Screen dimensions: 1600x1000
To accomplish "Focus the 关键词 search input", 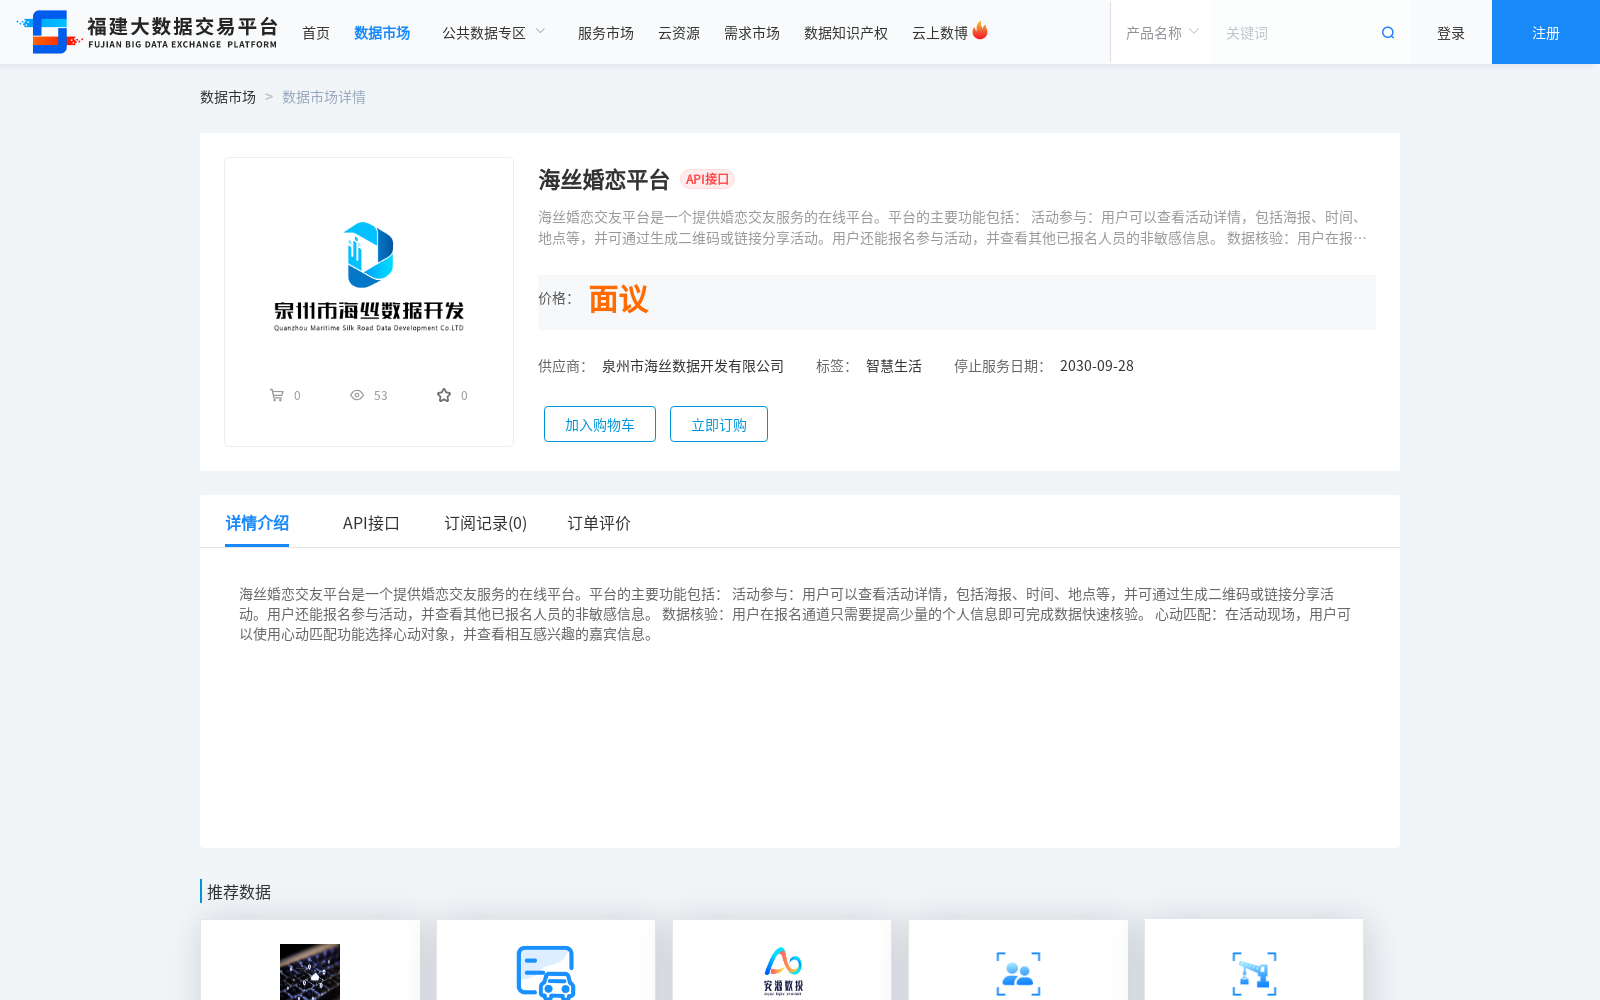I will 1295,33.
